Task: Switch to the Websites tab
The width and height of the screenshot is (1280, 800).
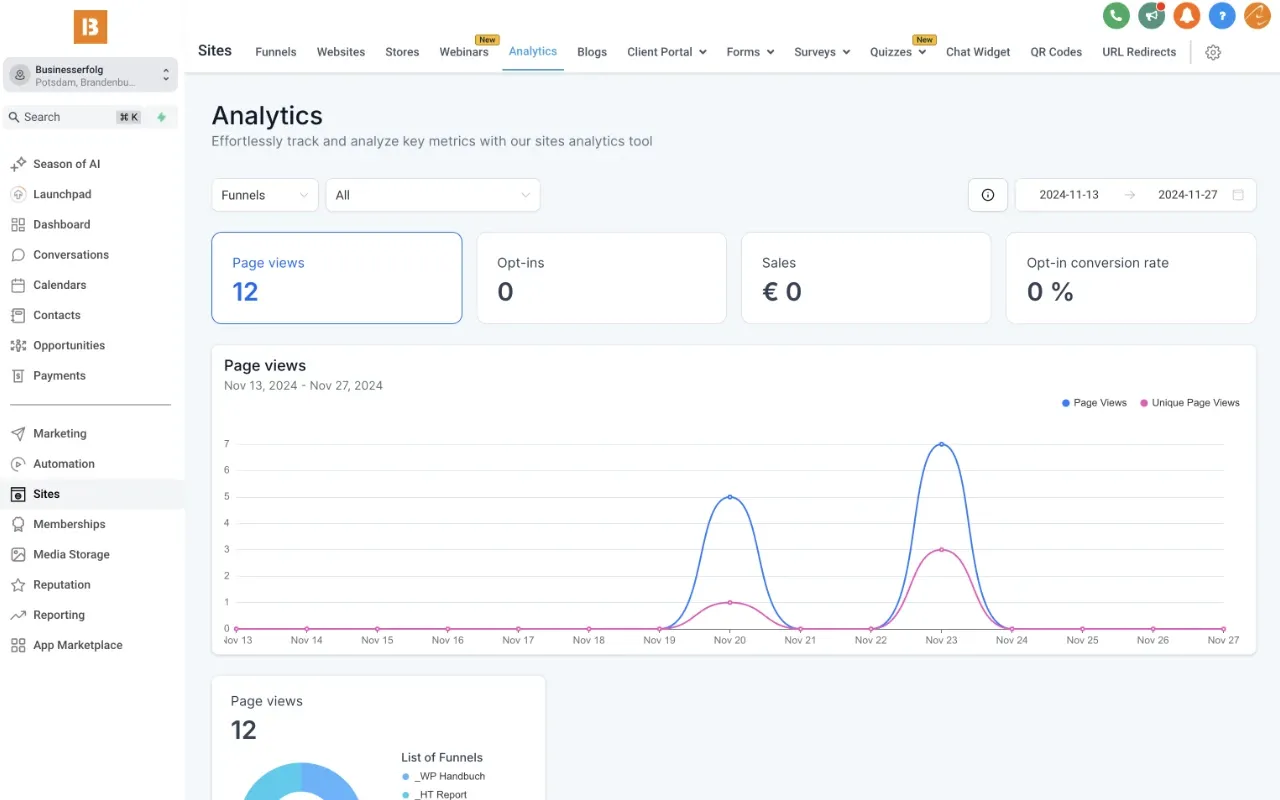Action: coord(340,51)
